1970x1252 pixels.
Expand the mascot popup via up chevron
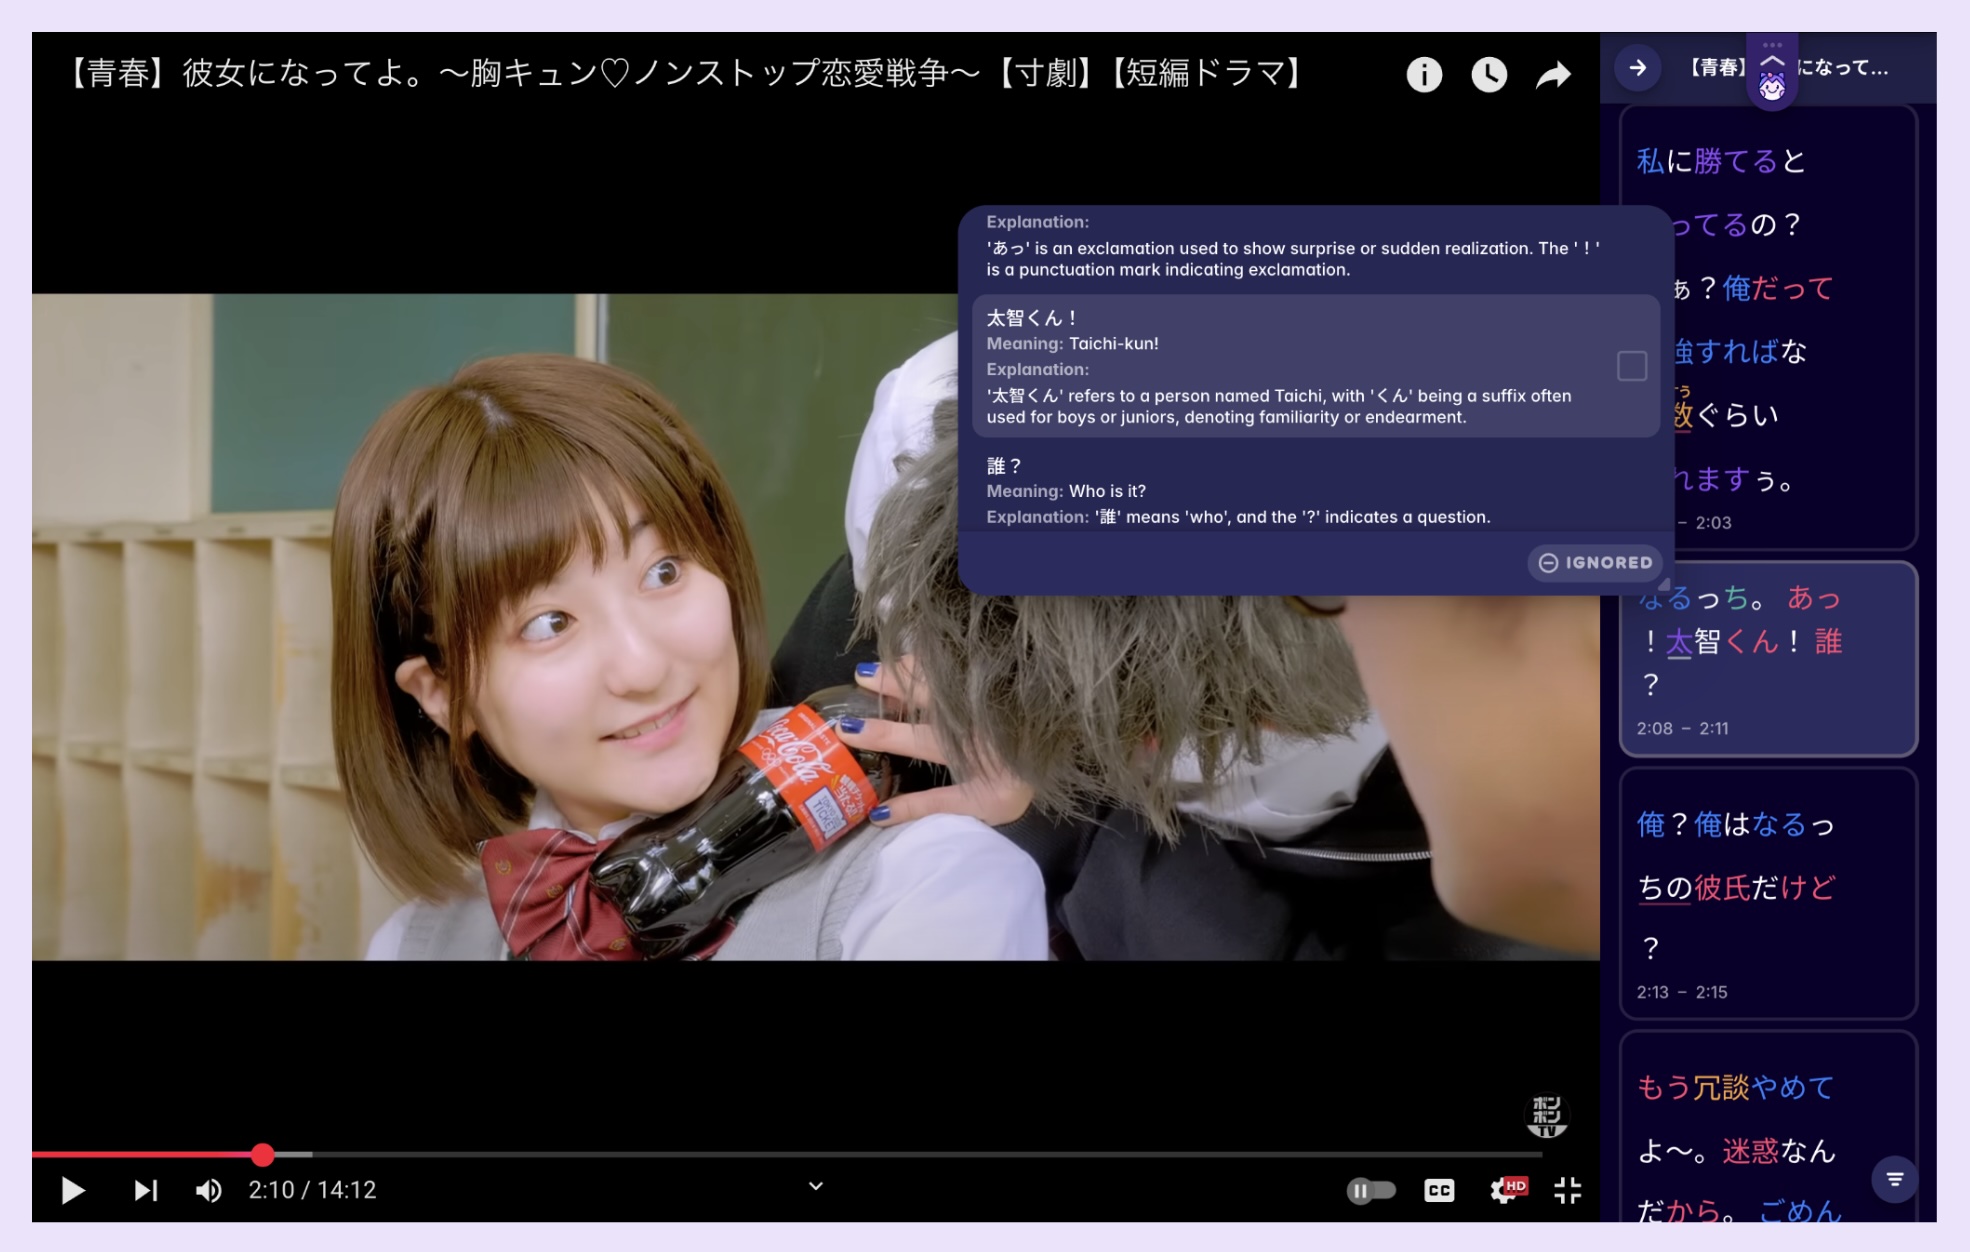[1772, 62]
